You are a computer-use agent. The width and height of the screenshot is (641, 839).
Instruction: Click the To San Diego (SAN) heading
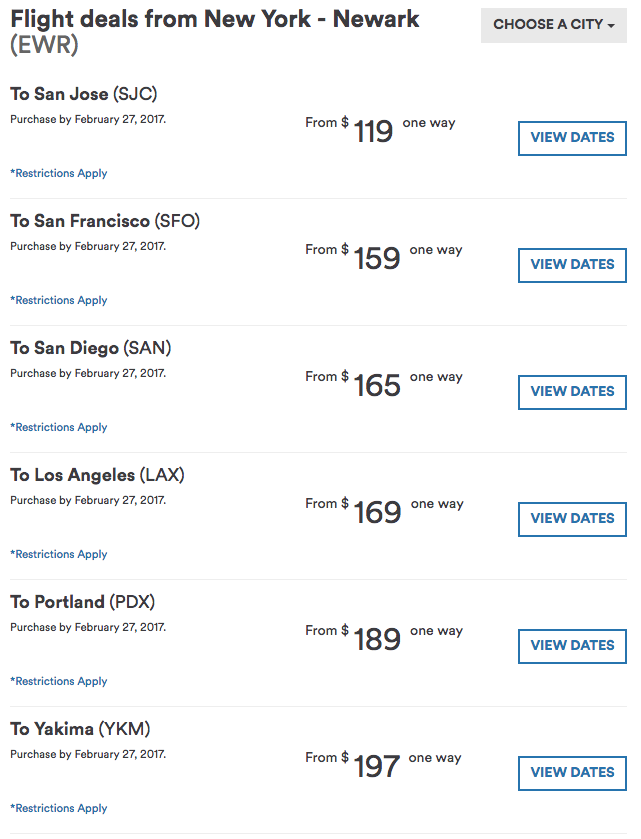click(91, 348)
